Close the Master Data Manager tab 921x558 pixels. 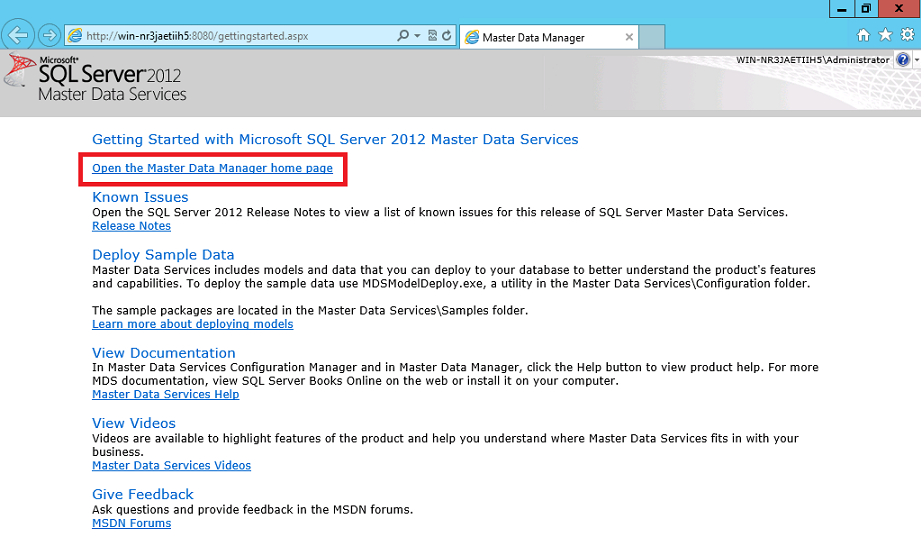coord(629,37)
